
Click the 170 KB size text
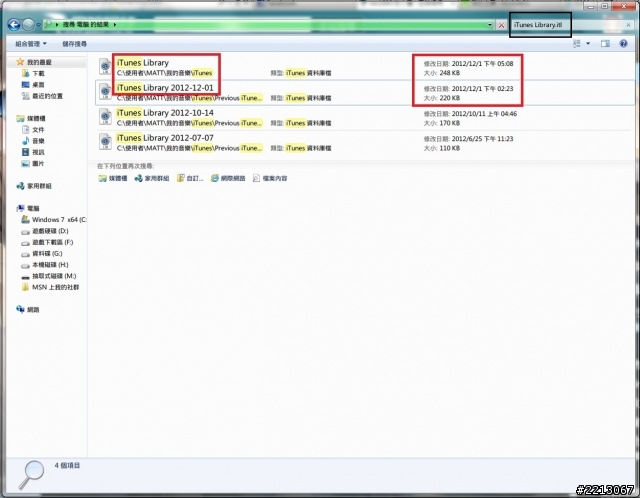click(450, 123)
